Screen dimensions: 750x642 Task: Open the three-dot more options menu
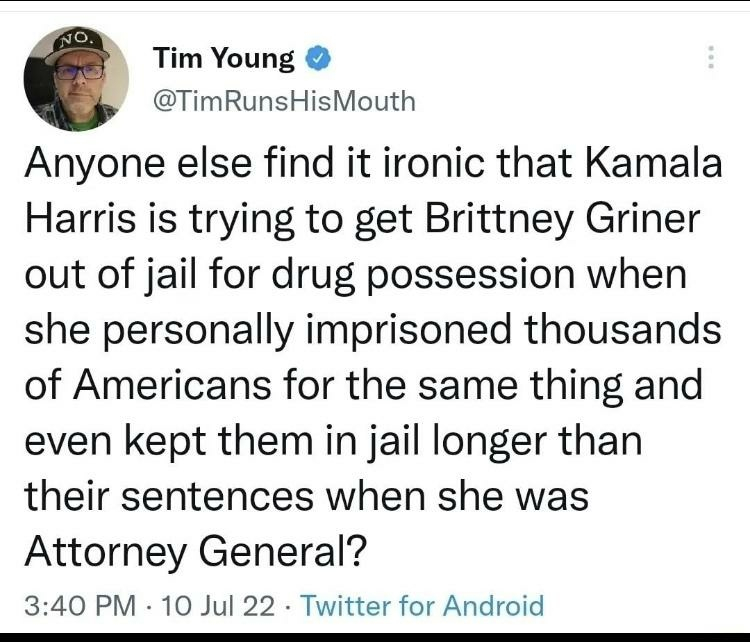tap(711, 59)
